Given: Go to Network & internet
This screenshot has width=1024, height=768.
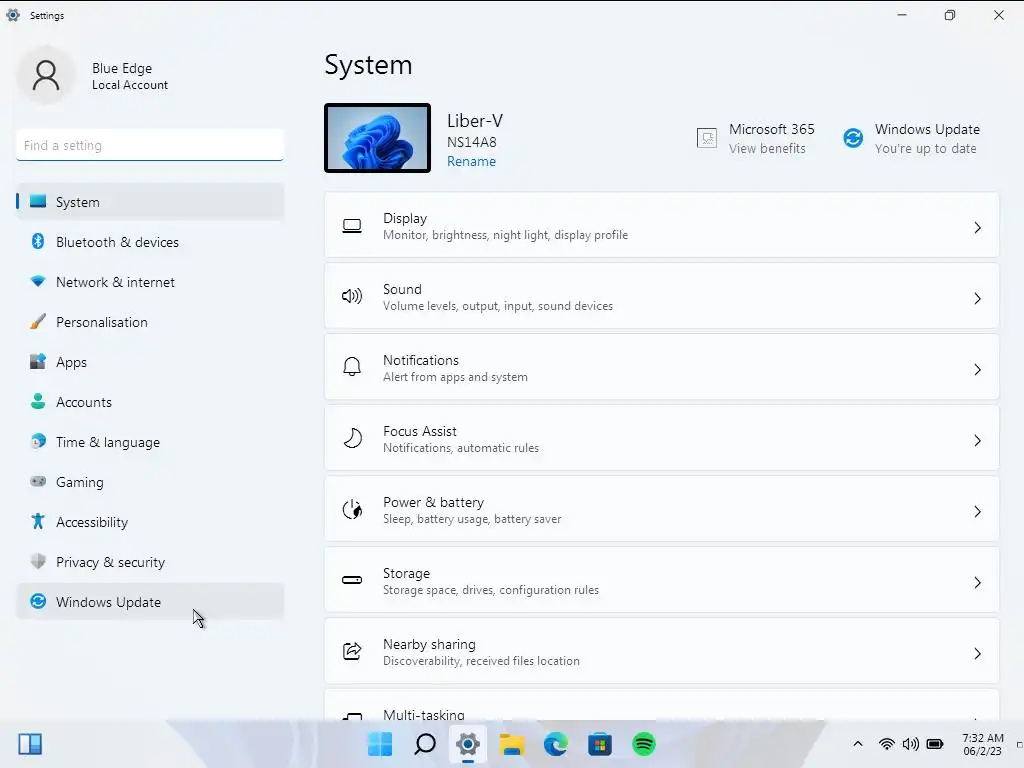Looking at the screenshot, I should [x=150, y=281].
